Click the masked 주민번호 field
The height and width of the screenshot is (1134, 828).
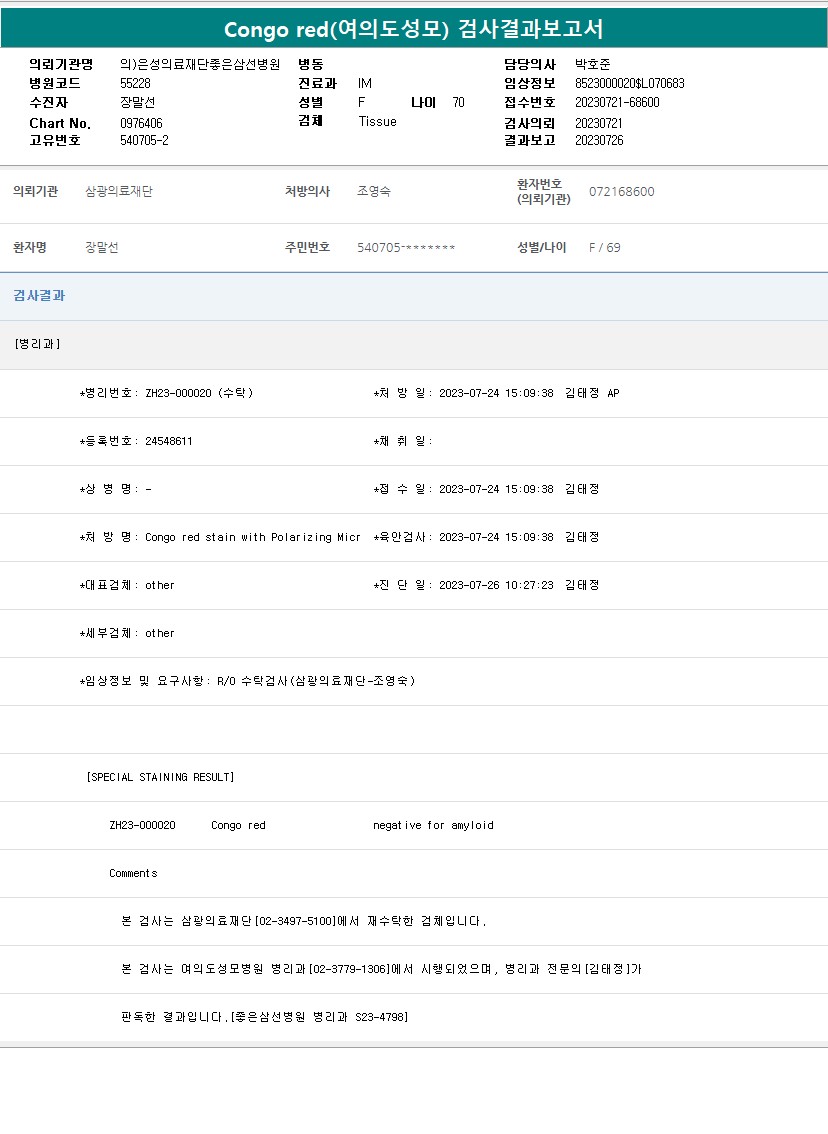click(x=406, y=248)
